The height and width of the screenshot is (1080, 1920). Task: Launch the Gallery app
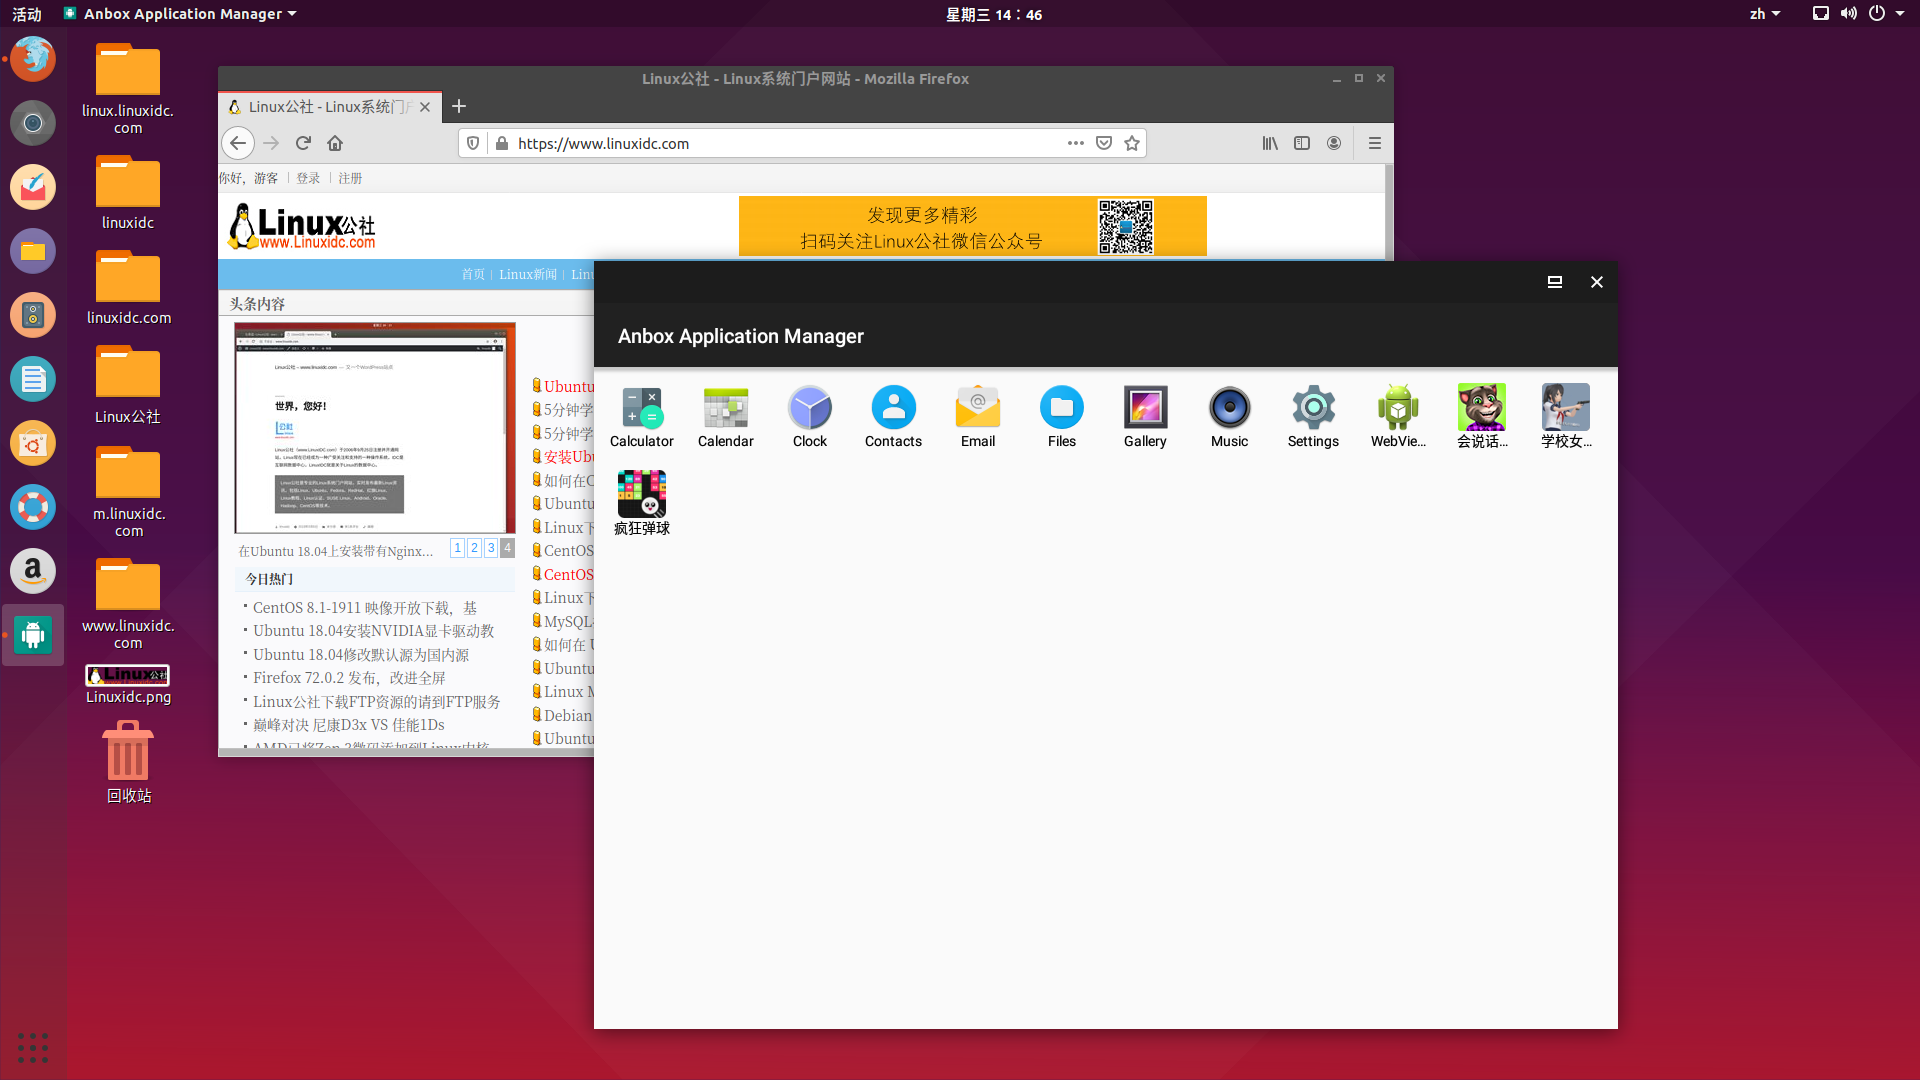coord(1145,410)
